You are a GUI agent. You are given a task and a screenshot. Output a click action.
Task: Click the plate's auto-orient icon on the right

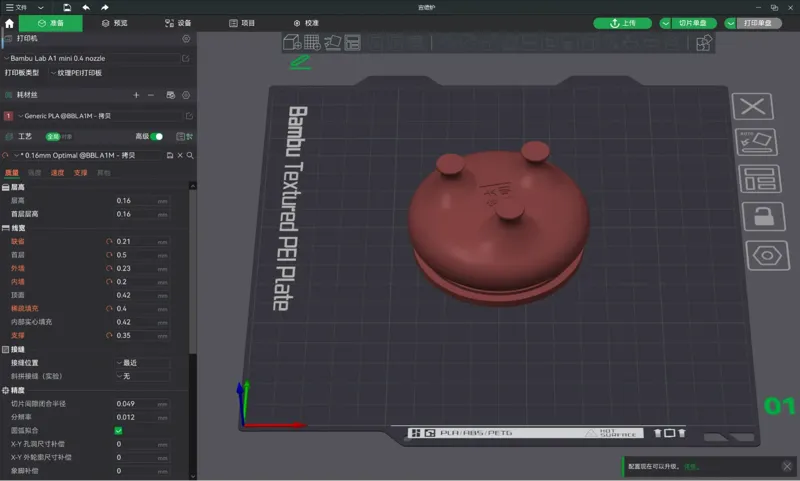click(756, 142)
